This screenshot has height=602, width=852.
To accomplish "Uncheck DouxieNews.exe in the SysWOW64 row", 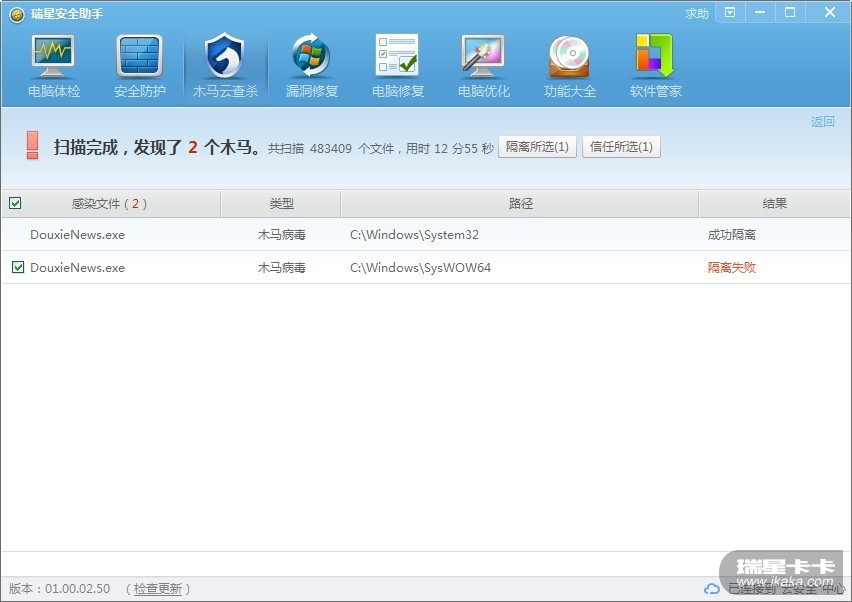I will point(18,267).
